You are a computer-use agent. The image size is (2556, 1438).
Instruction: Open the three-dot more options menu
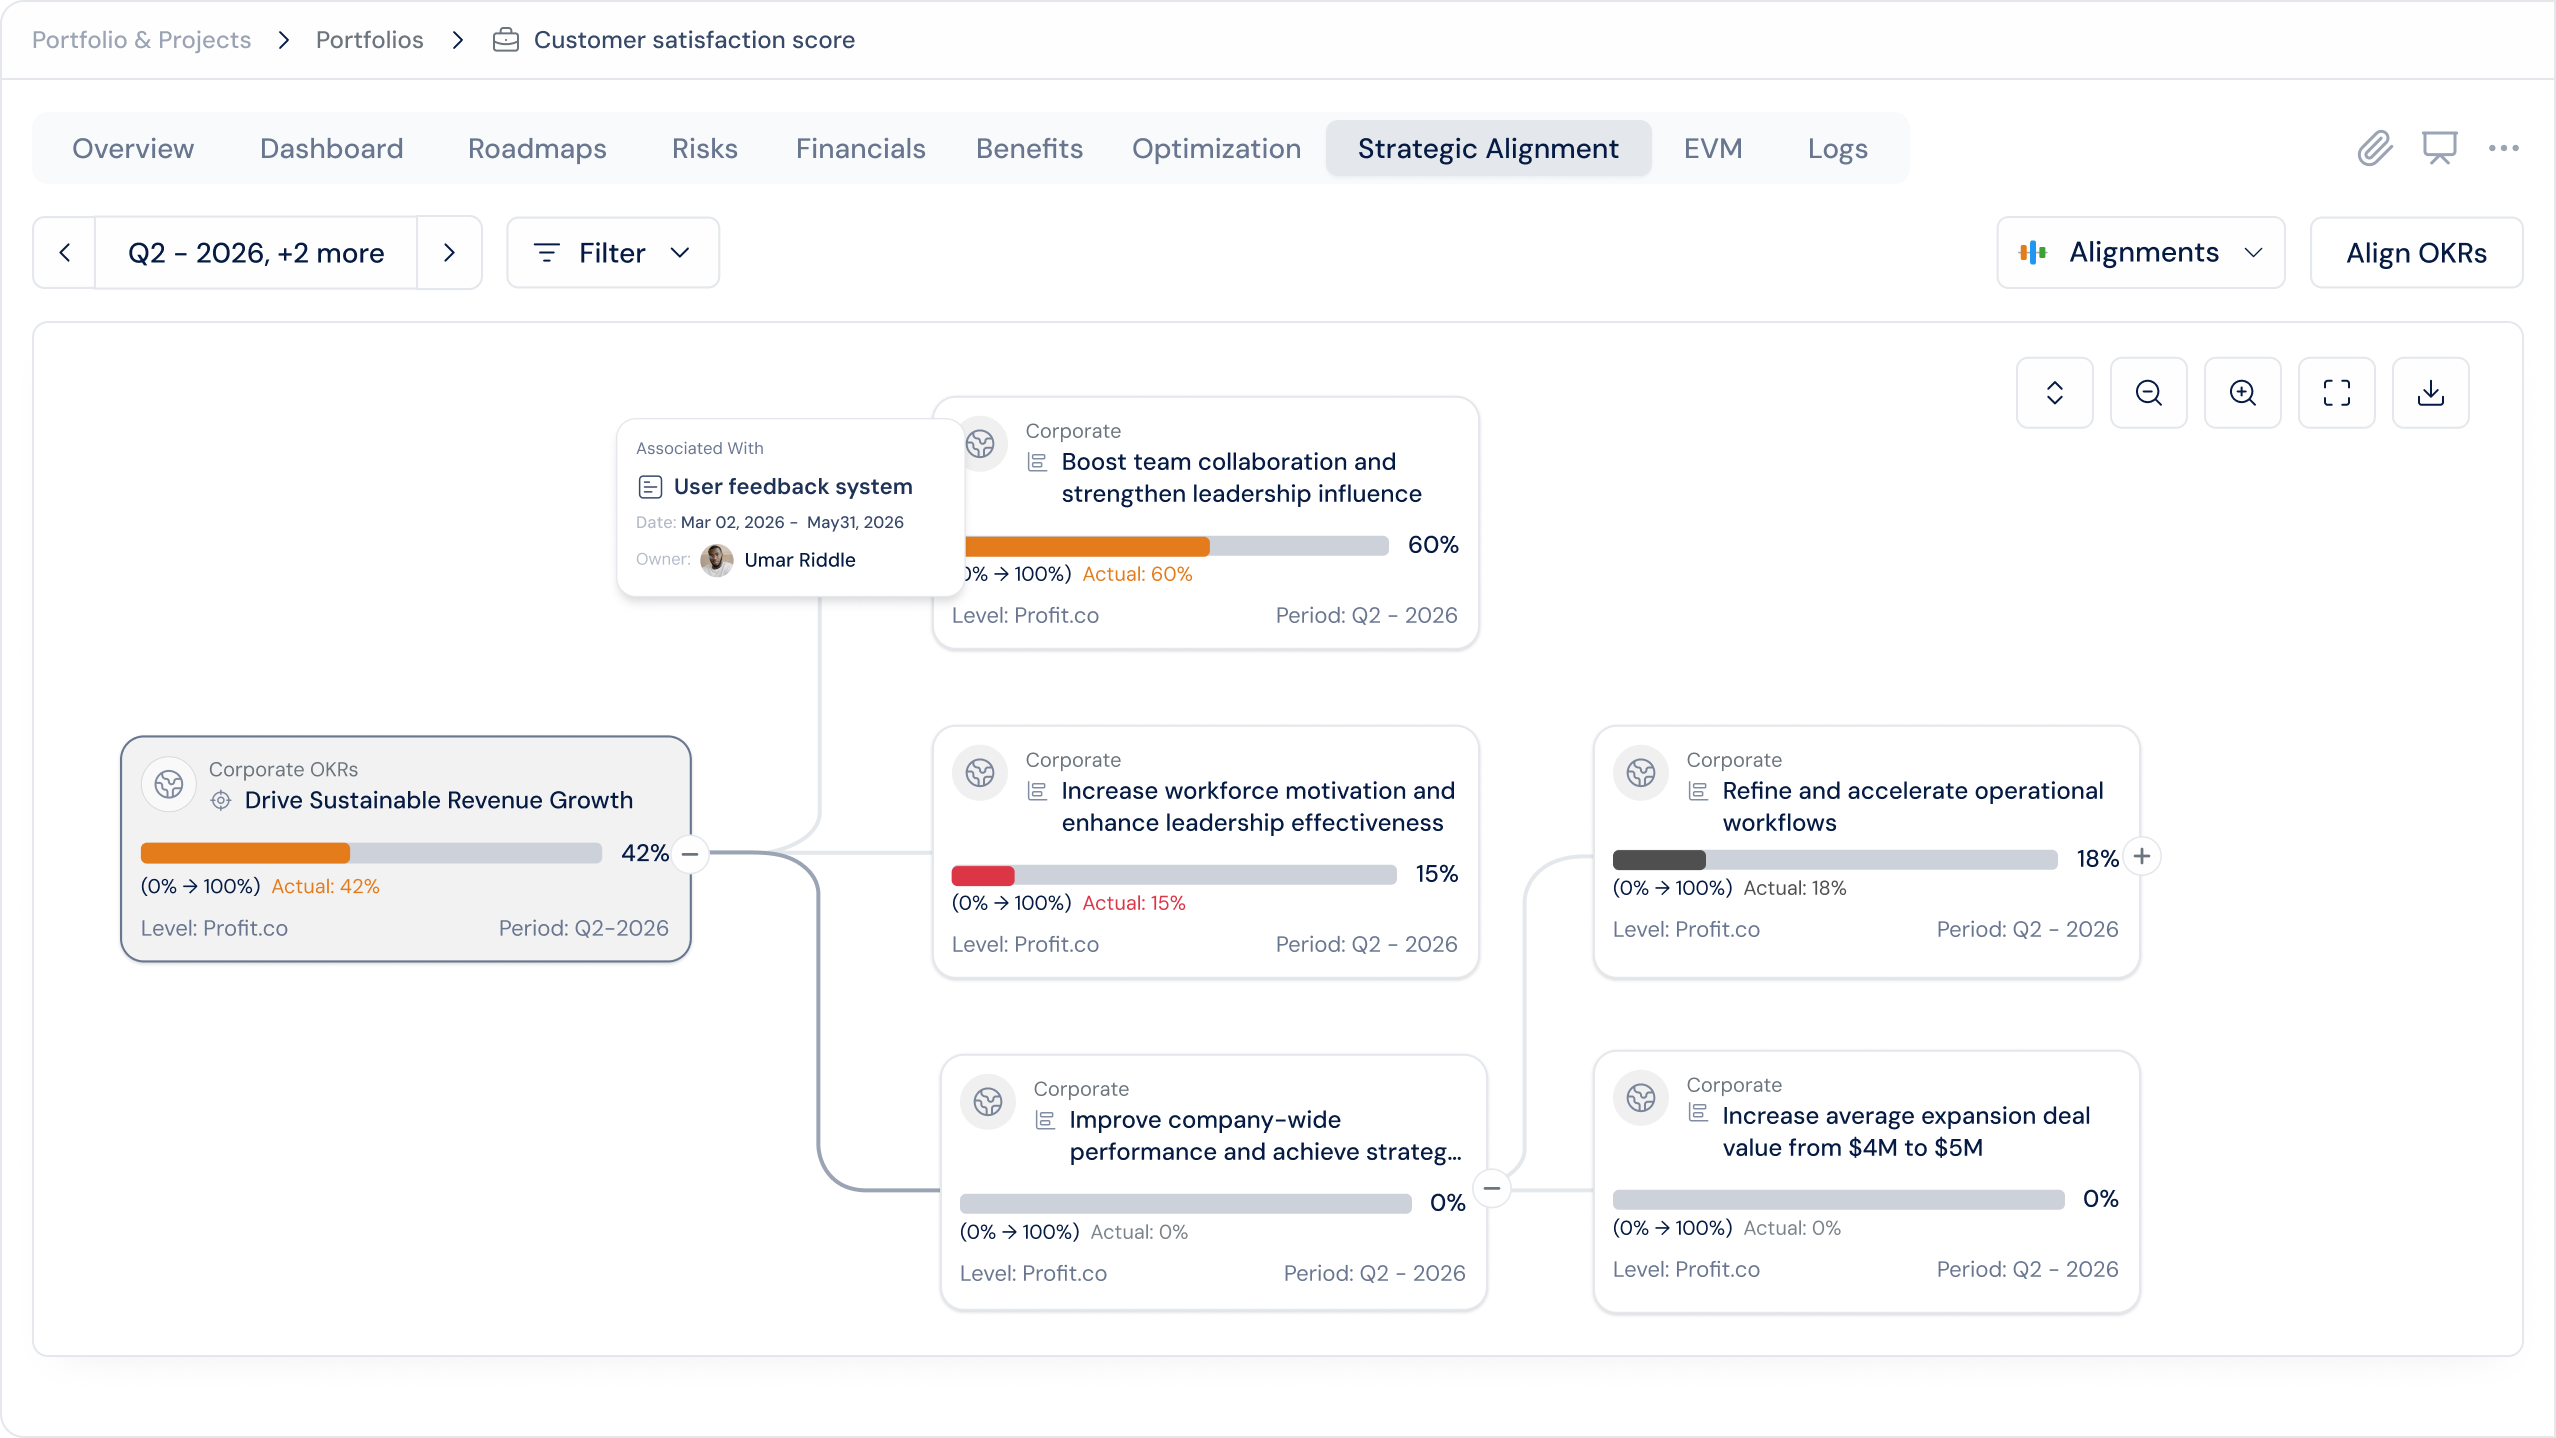tap(2503, 148)
